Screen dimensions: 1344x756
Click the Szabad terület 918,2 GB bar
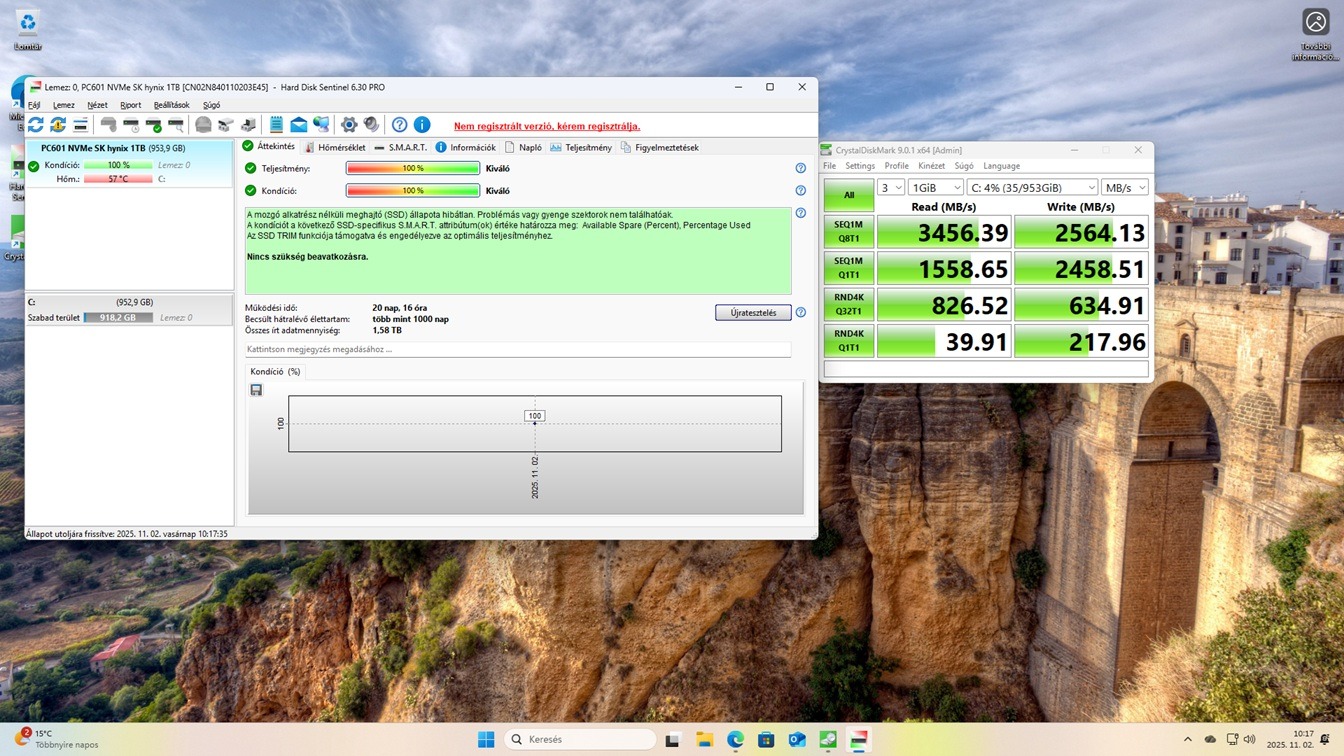pyautogui.click(x=118, y=318)
